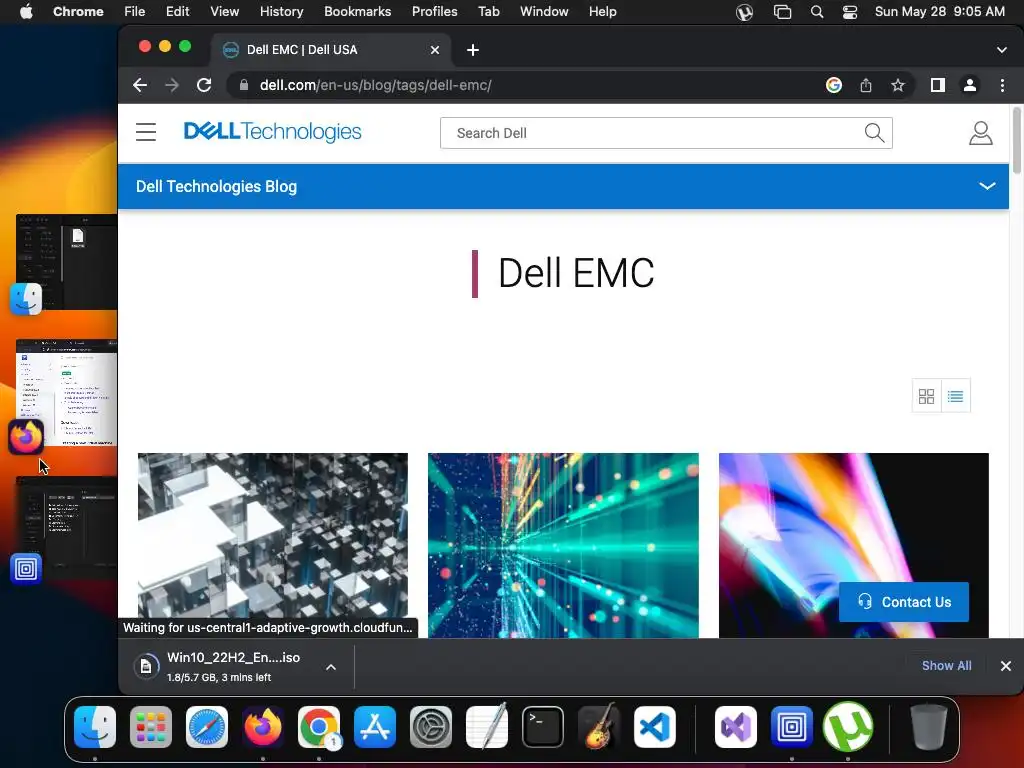This screenshot has width=1024, height=768.
Task: Click the Stage Manager Finder window thumbnail
Action: point(67,261)
